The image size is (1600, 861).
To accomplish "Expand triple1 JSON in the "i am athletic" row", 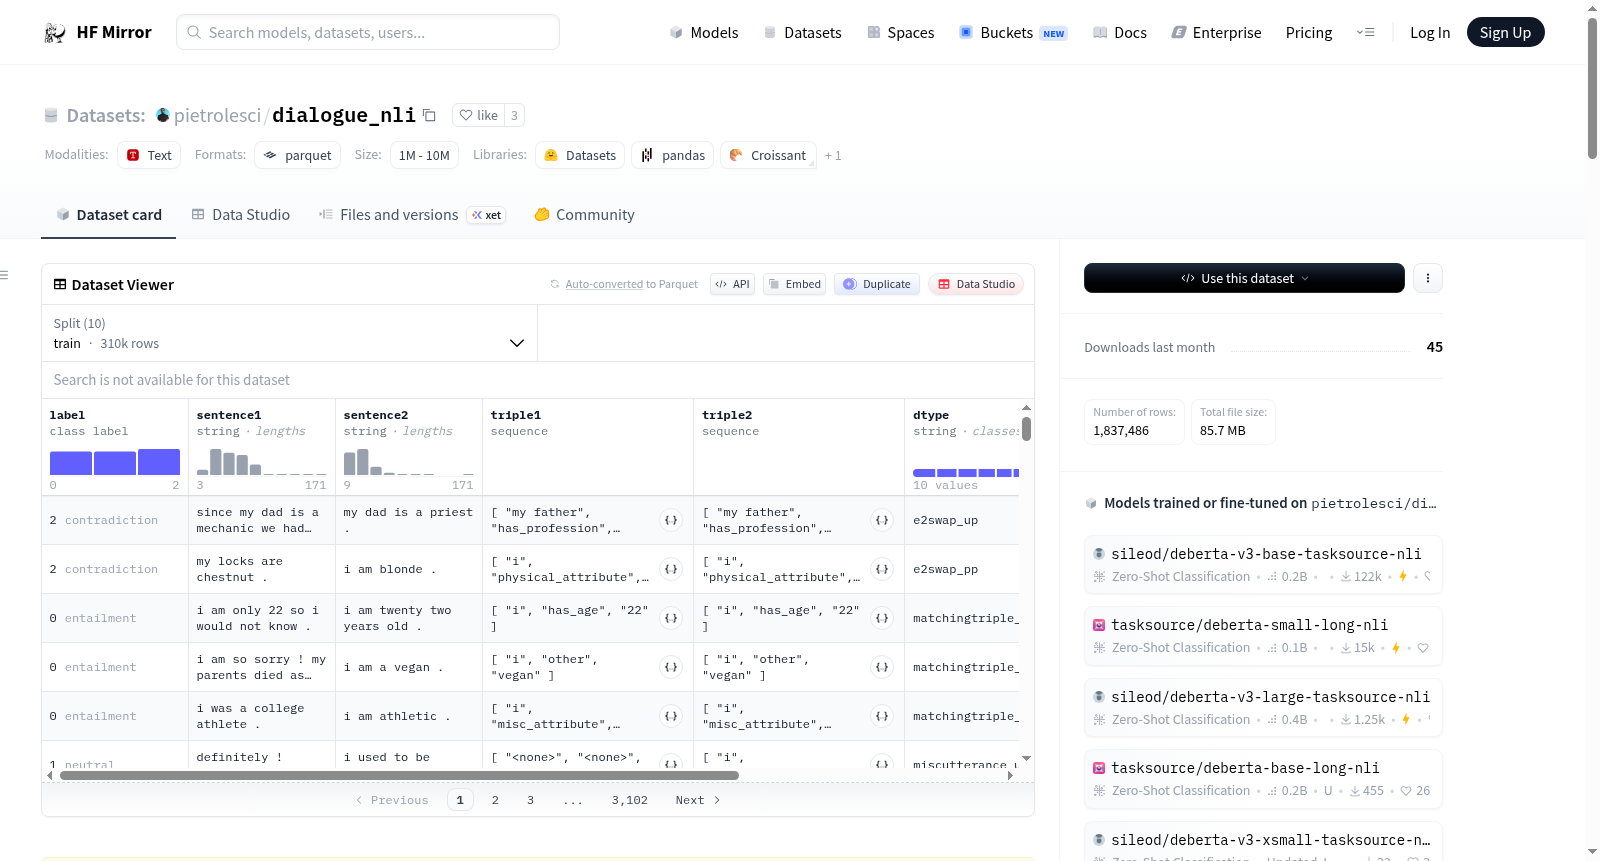I will point(671,716).
